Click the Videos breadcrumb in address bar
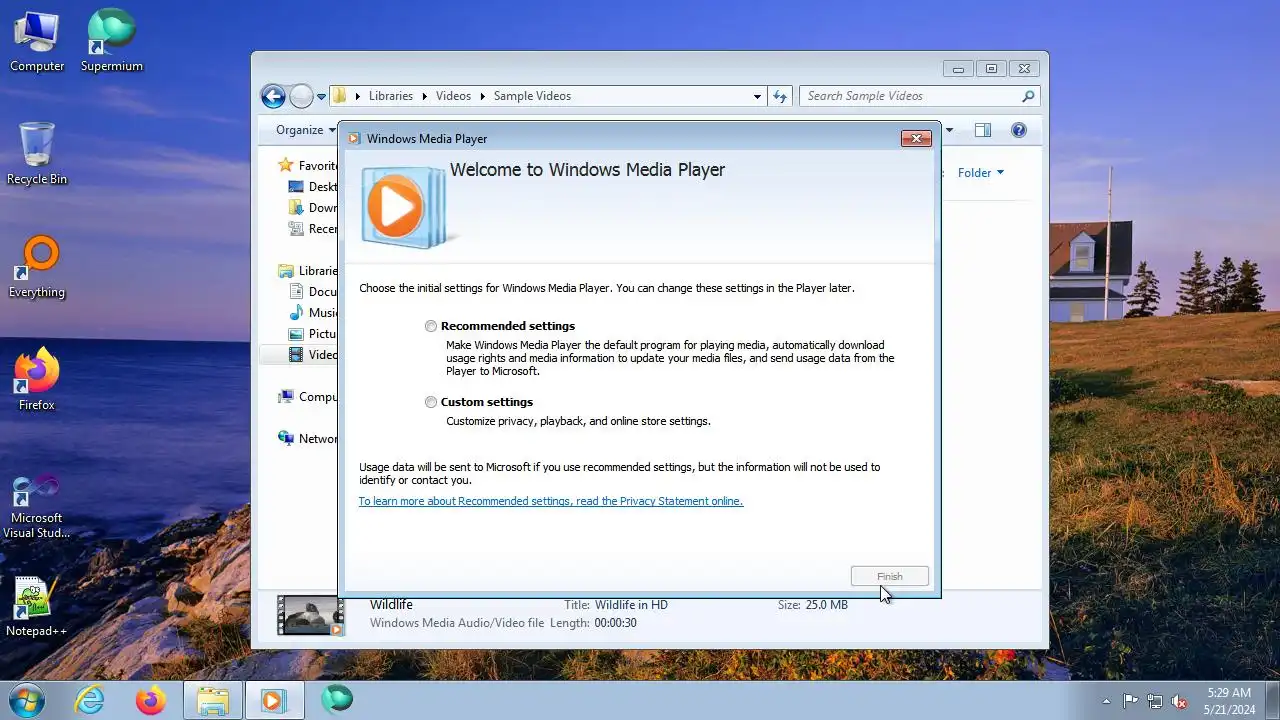 [x=453, y=96]
